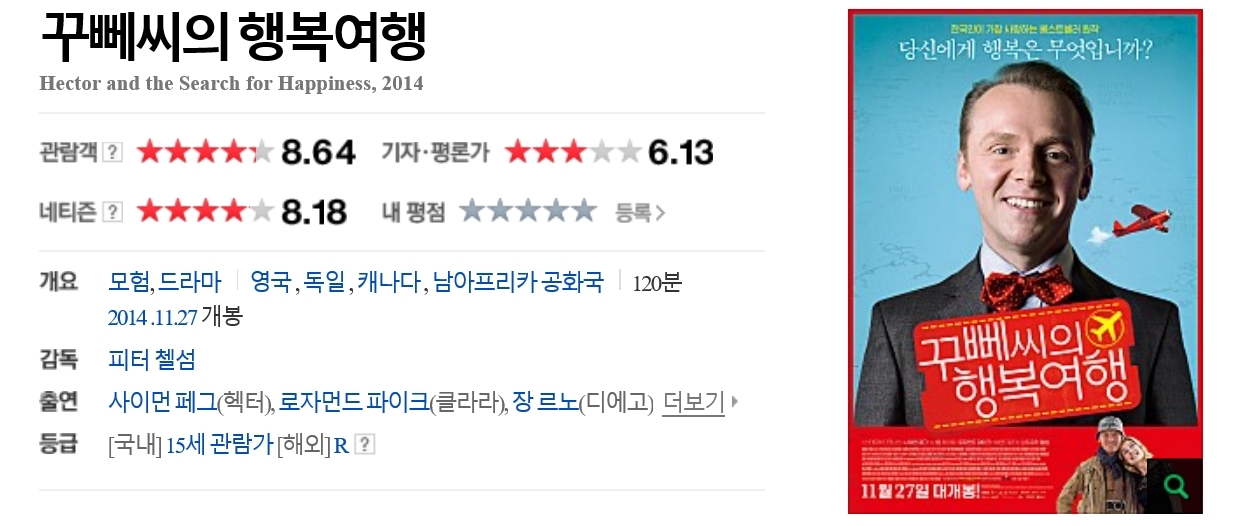Click the arrow icon beside 더보기
Screen dimensions: 1238x526
(735, 402)
